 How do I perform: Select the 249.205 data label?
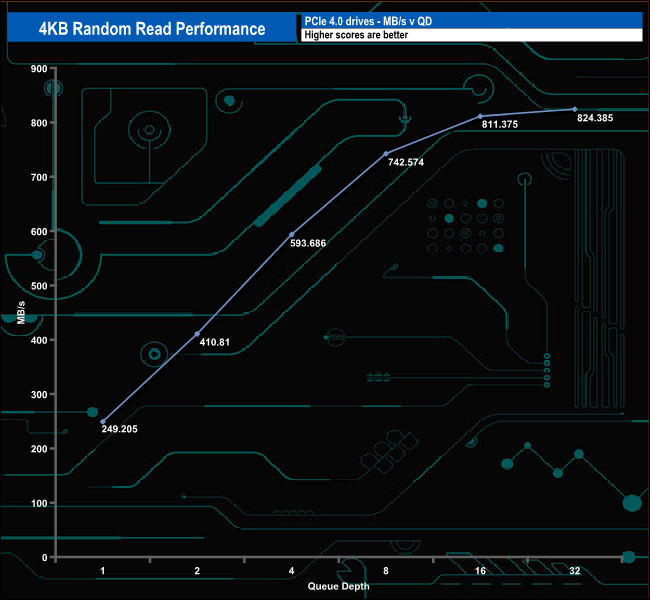(x=121, y=429)
